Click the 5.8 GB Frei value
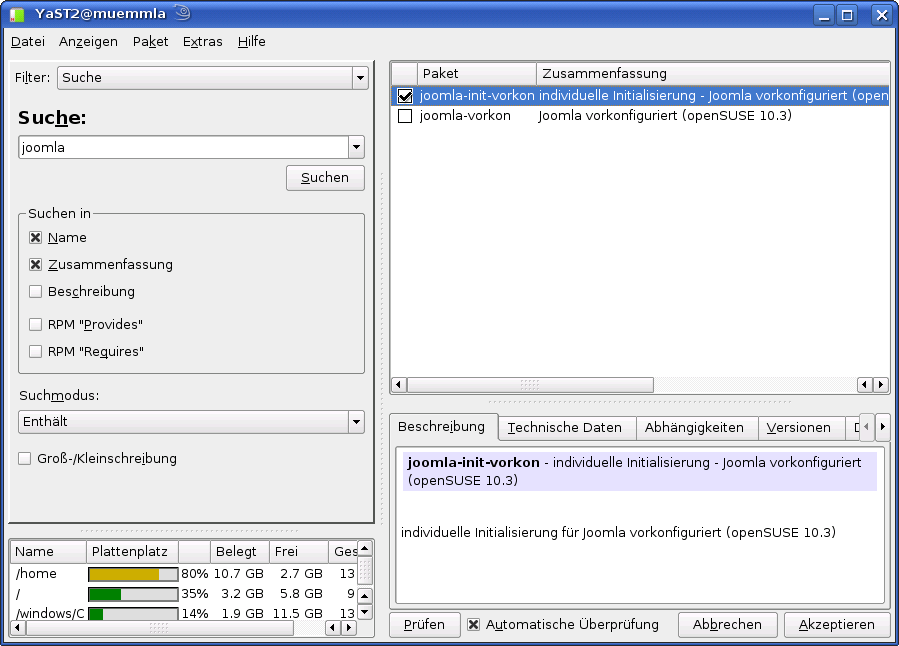This screenshot has height=646, width=899. tap(302, 594)
